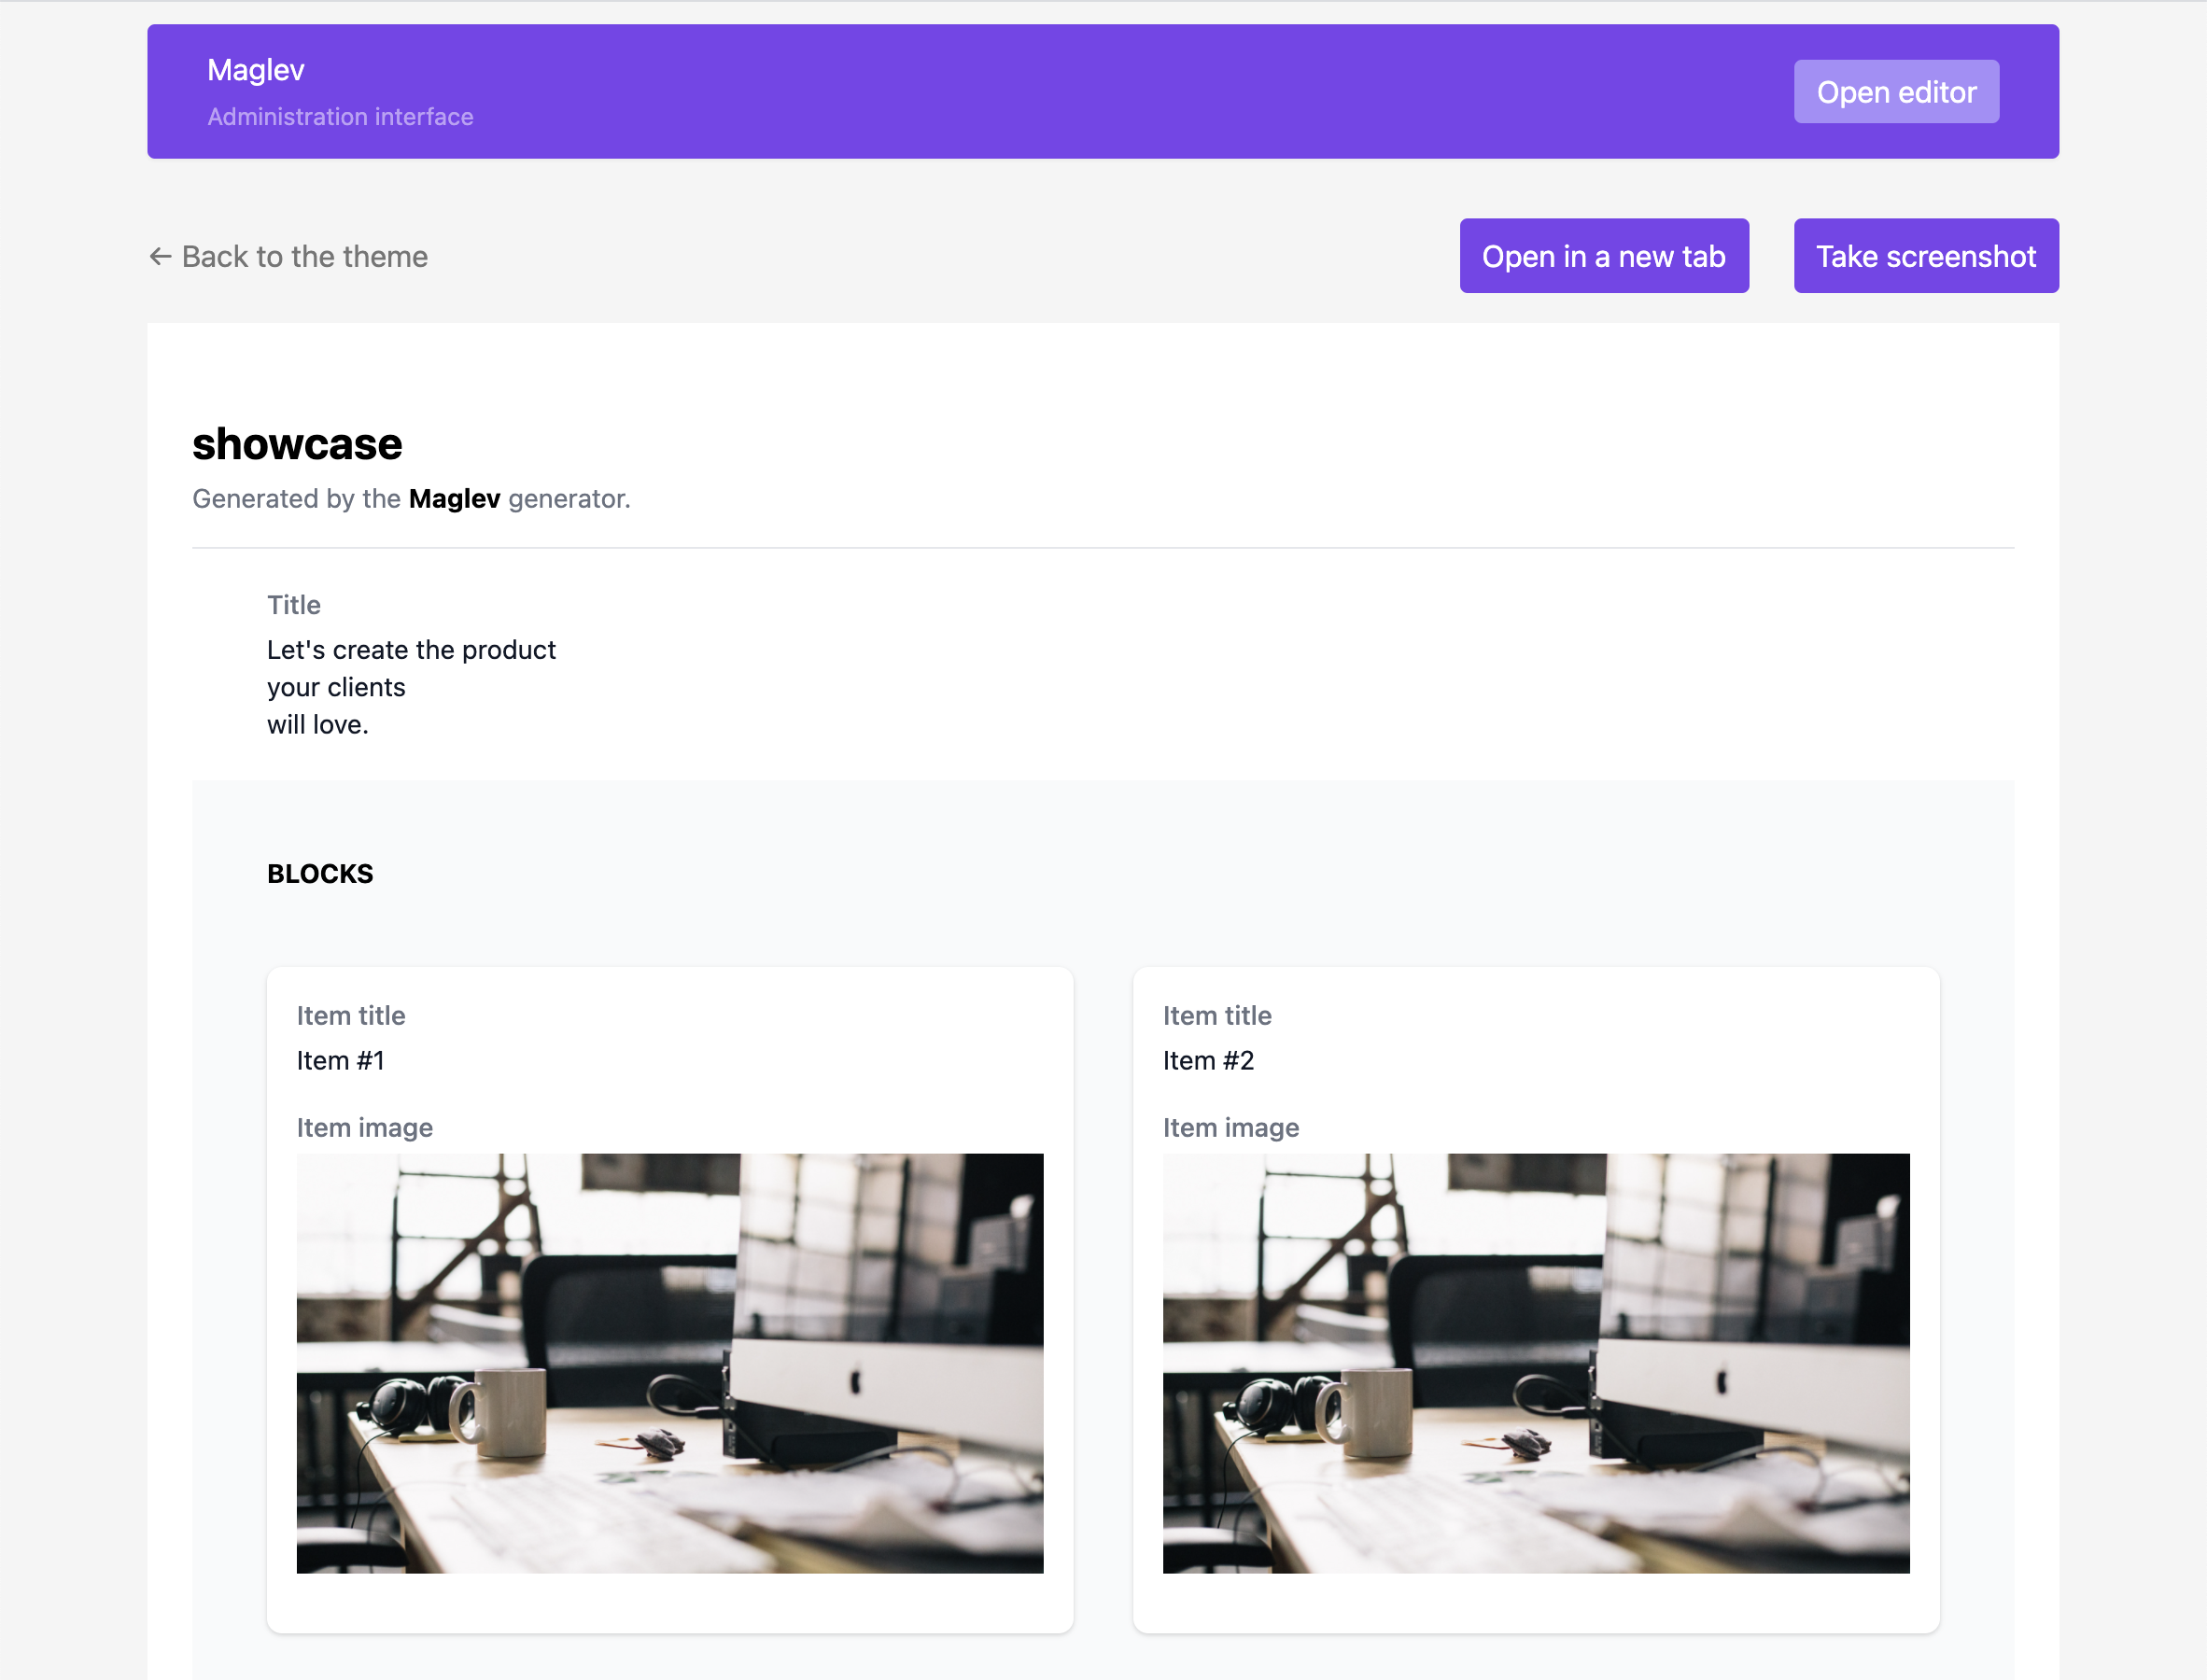The image size is (2207, 1680).
Task: Click the back arrow icon next to theme link
Action: [x=161, y=257]
